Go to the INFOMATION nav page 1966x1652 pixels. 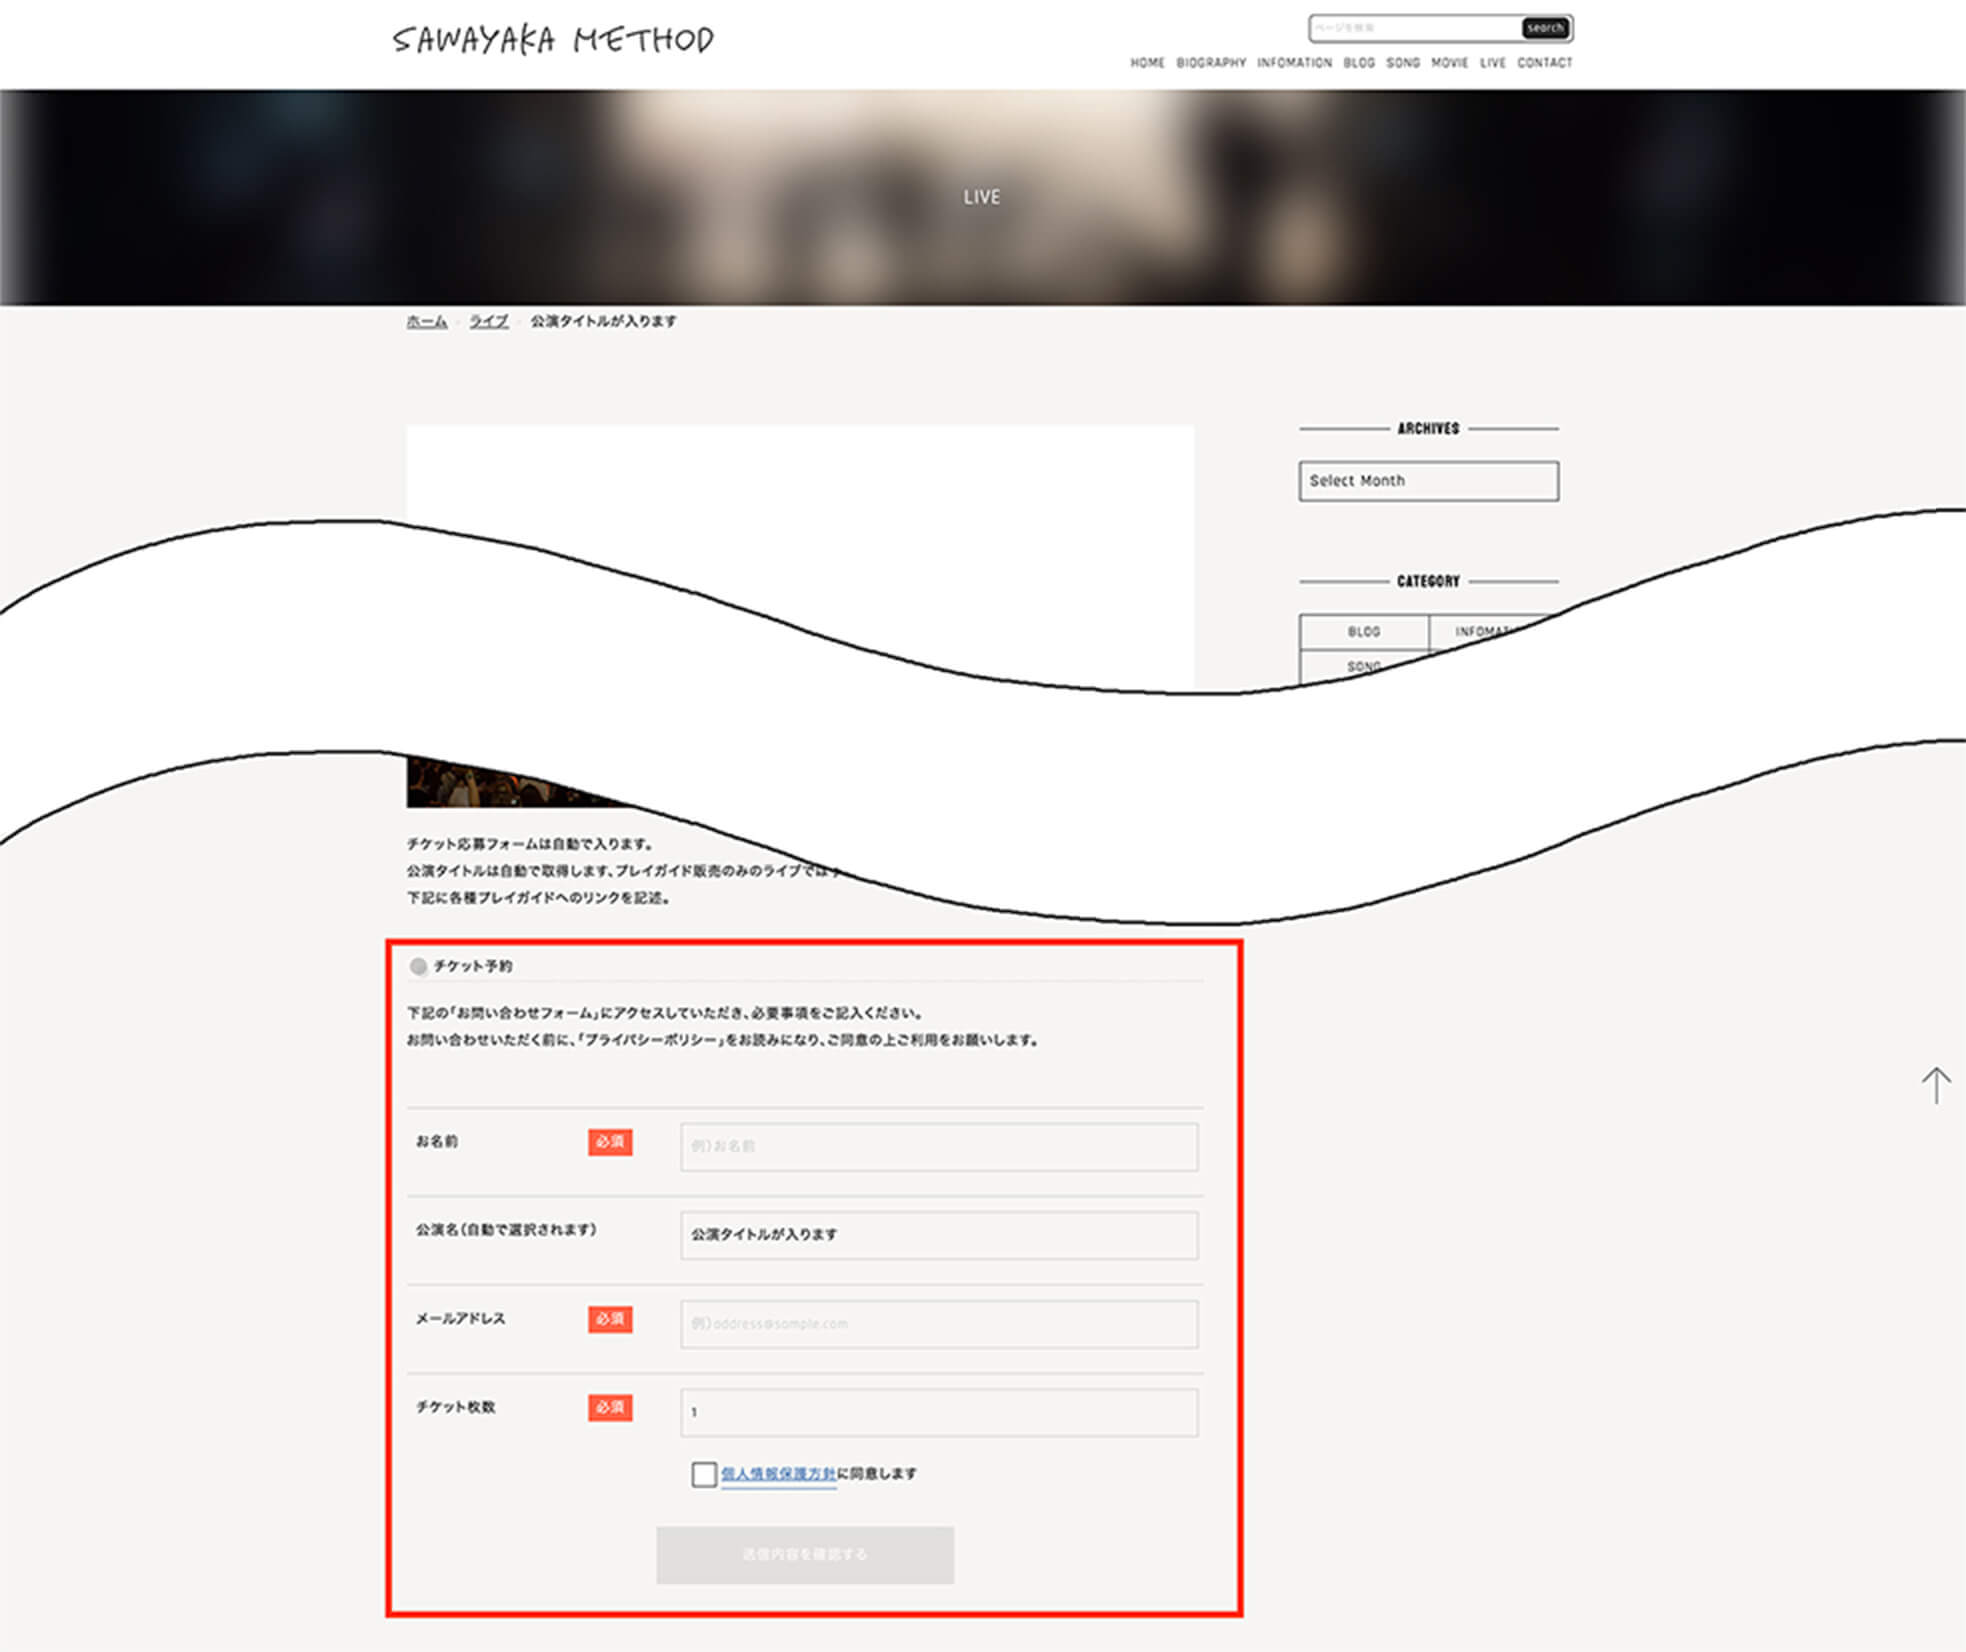click(1294, 63)
